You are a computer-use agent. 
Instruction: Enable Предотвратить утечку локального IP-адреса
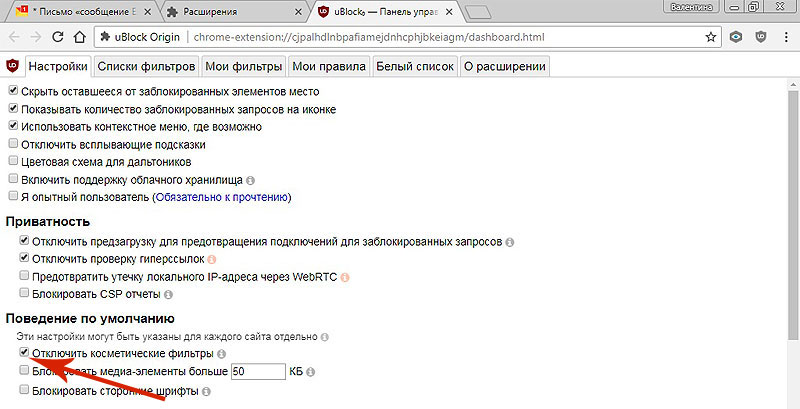coord(24,276)
